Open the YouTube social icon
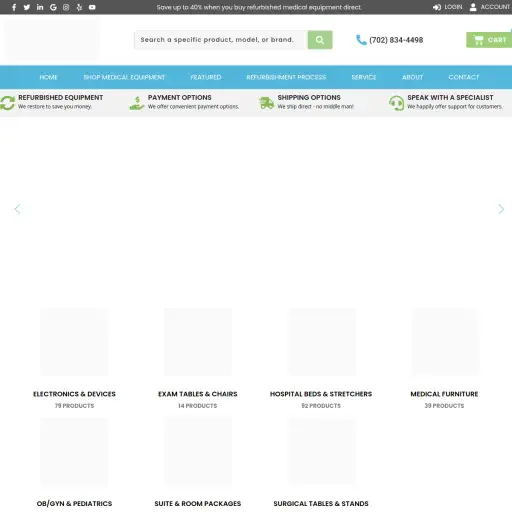This screenshot has height=512, width=512. click(92, 7)
